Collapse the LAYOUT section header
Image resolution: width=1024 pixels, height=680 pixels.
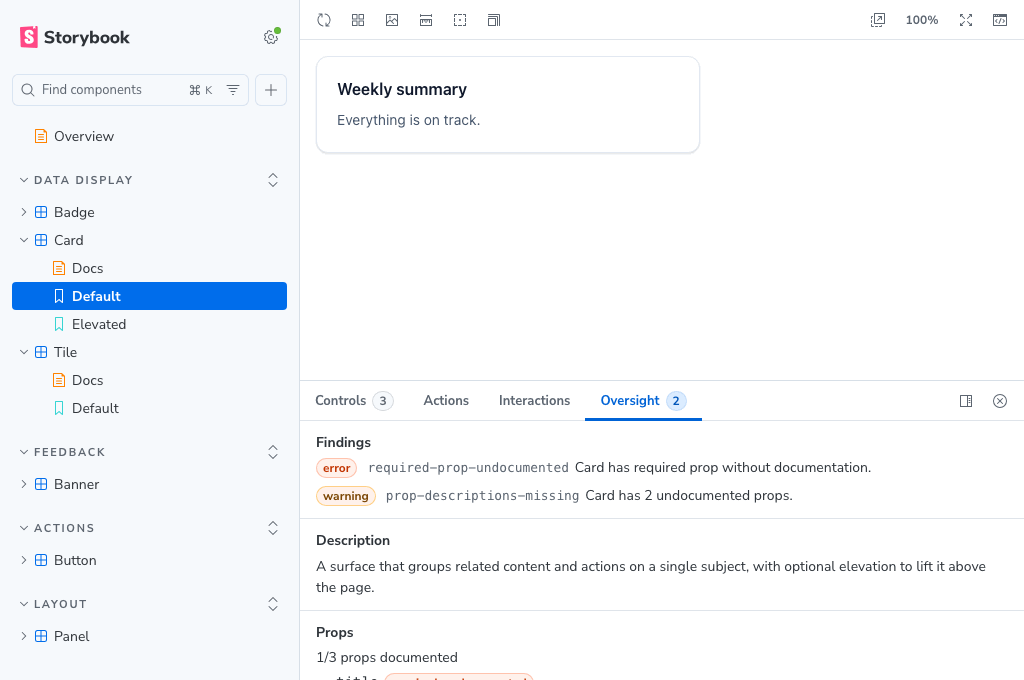(x=53, y=604)
